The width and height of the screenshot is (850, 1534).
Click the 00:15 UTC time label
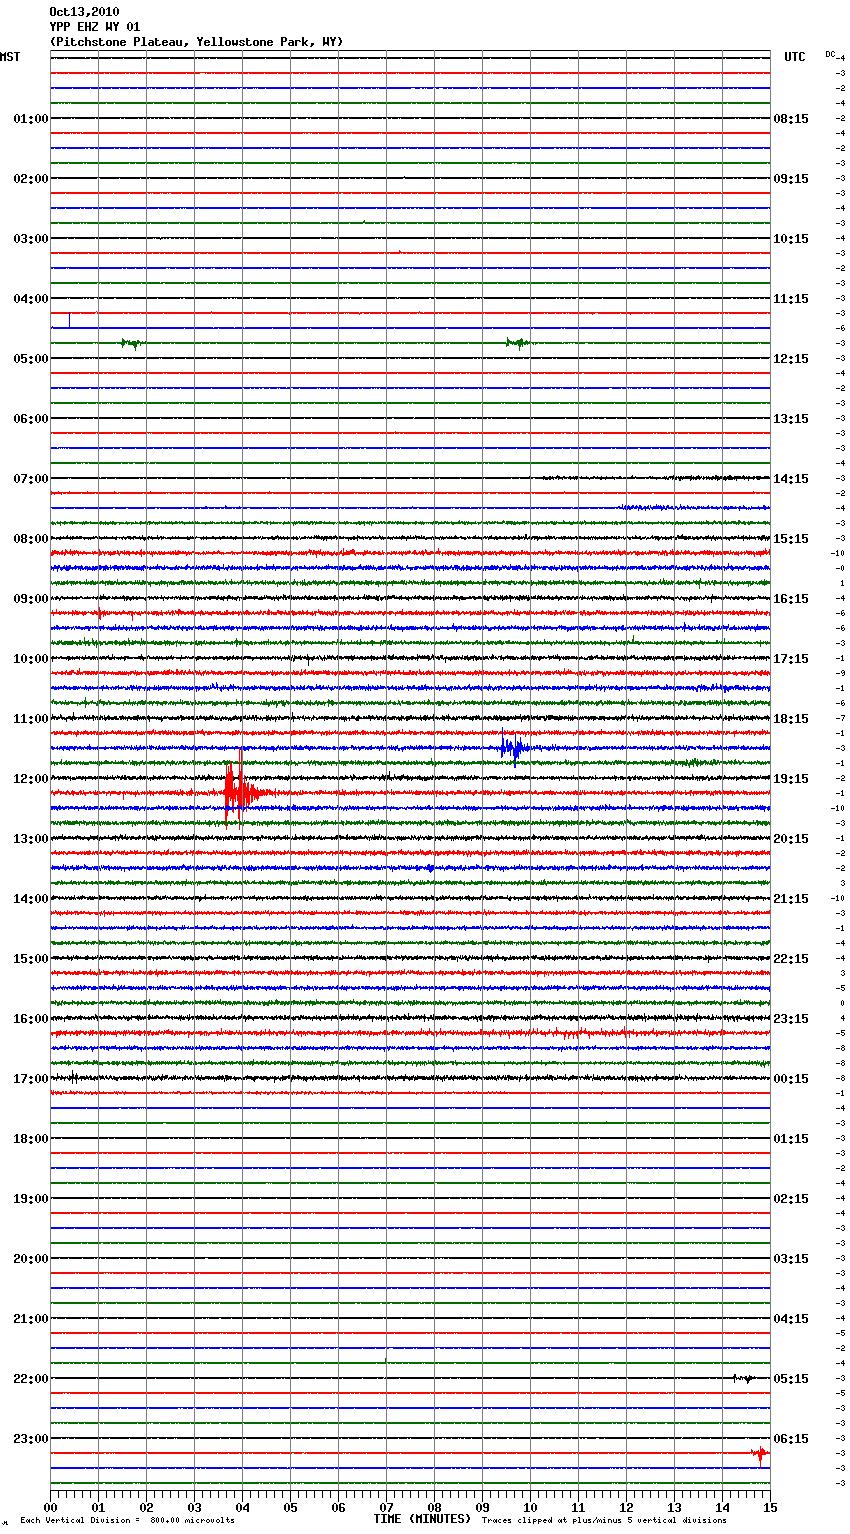[x=791, y=1079]
